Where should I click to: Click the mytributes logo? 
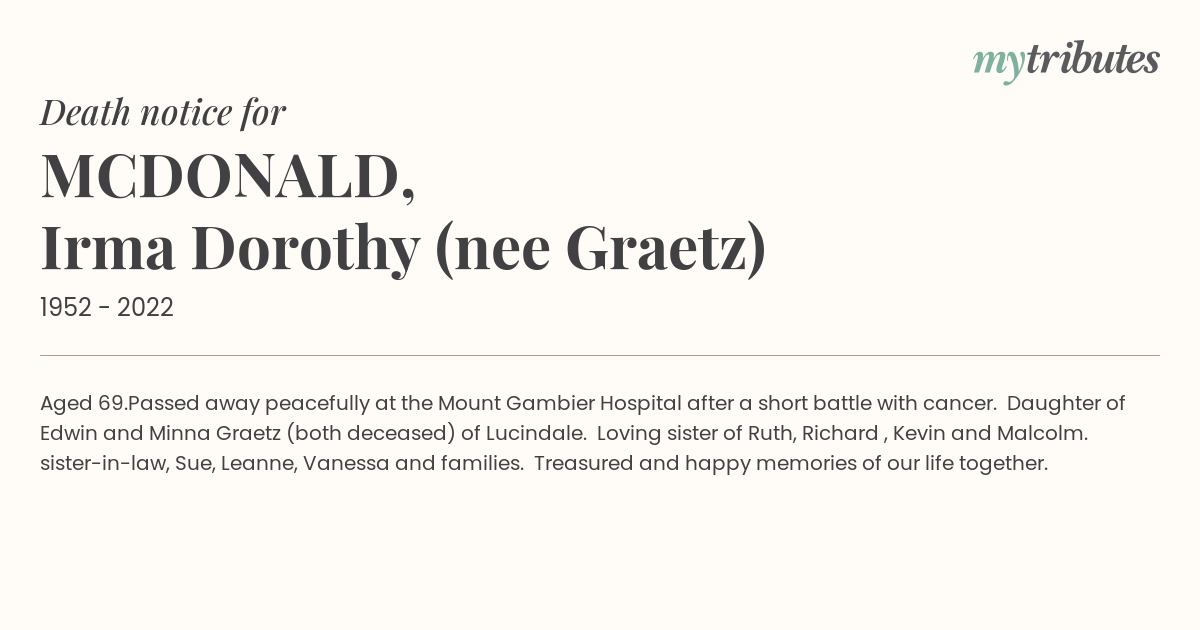click(x=1066, y=62)
